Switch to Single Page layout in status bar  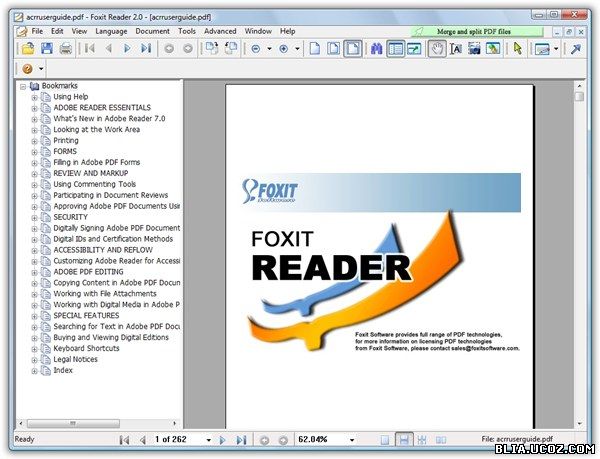click(385, 440)
